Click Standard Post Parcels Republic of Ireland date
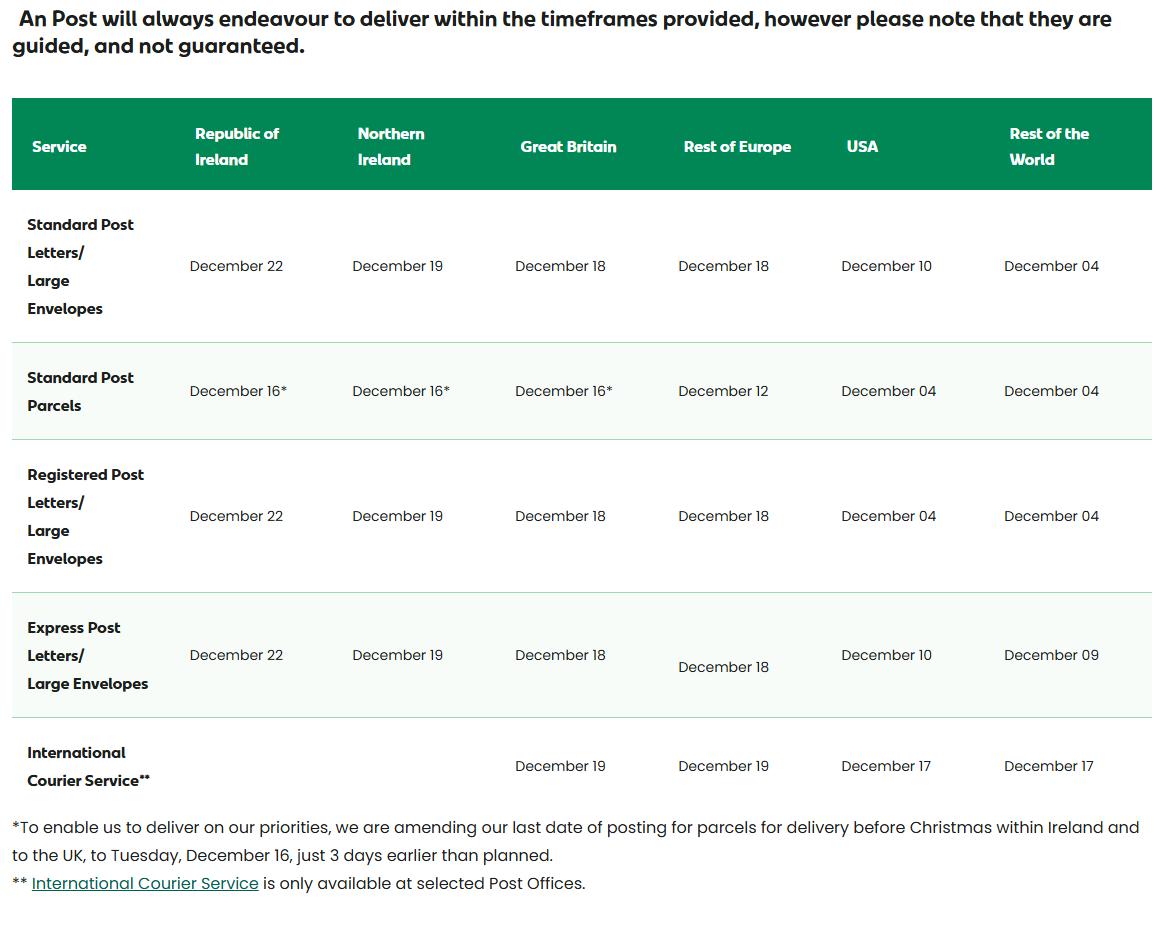Screen dimensions: 1166x926 click(238, 392)
